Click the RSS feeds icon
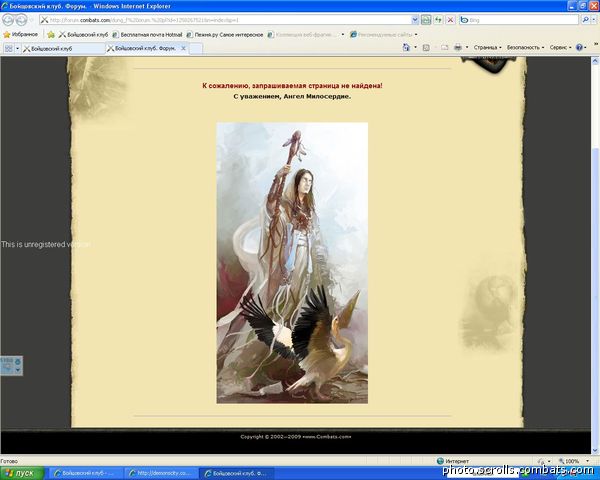Viewport: 600px width, 480px height. pyautogui.click(x=426, y=47)
